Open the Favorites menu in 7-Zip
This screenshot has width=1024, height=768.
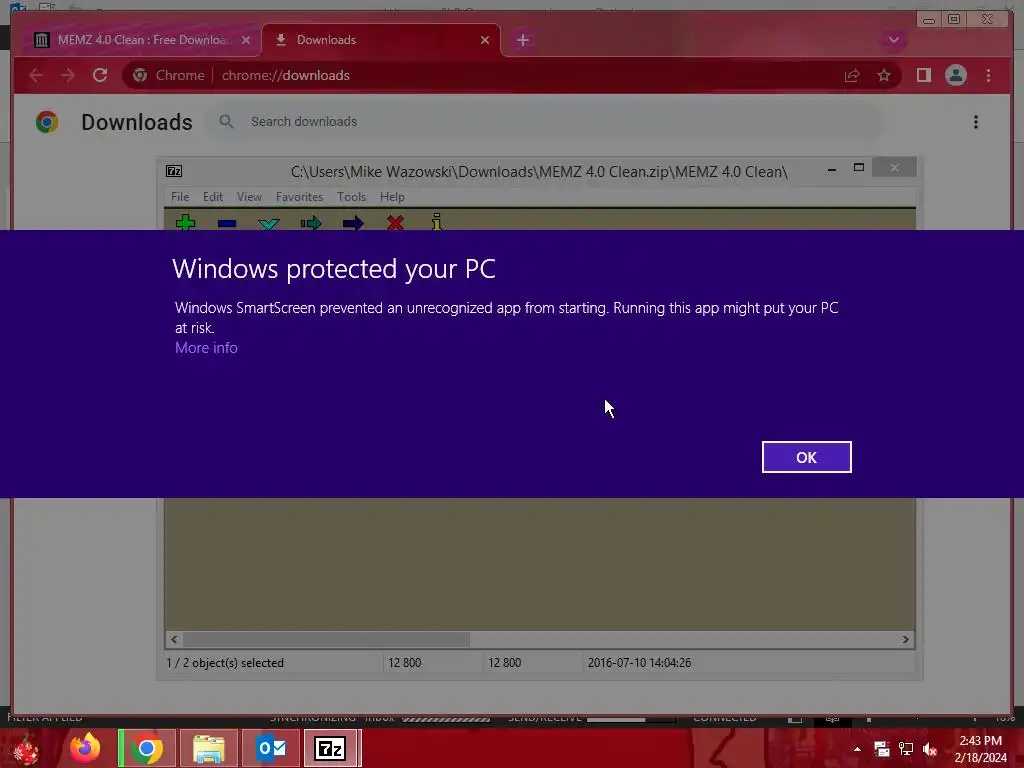pos(299,197)
